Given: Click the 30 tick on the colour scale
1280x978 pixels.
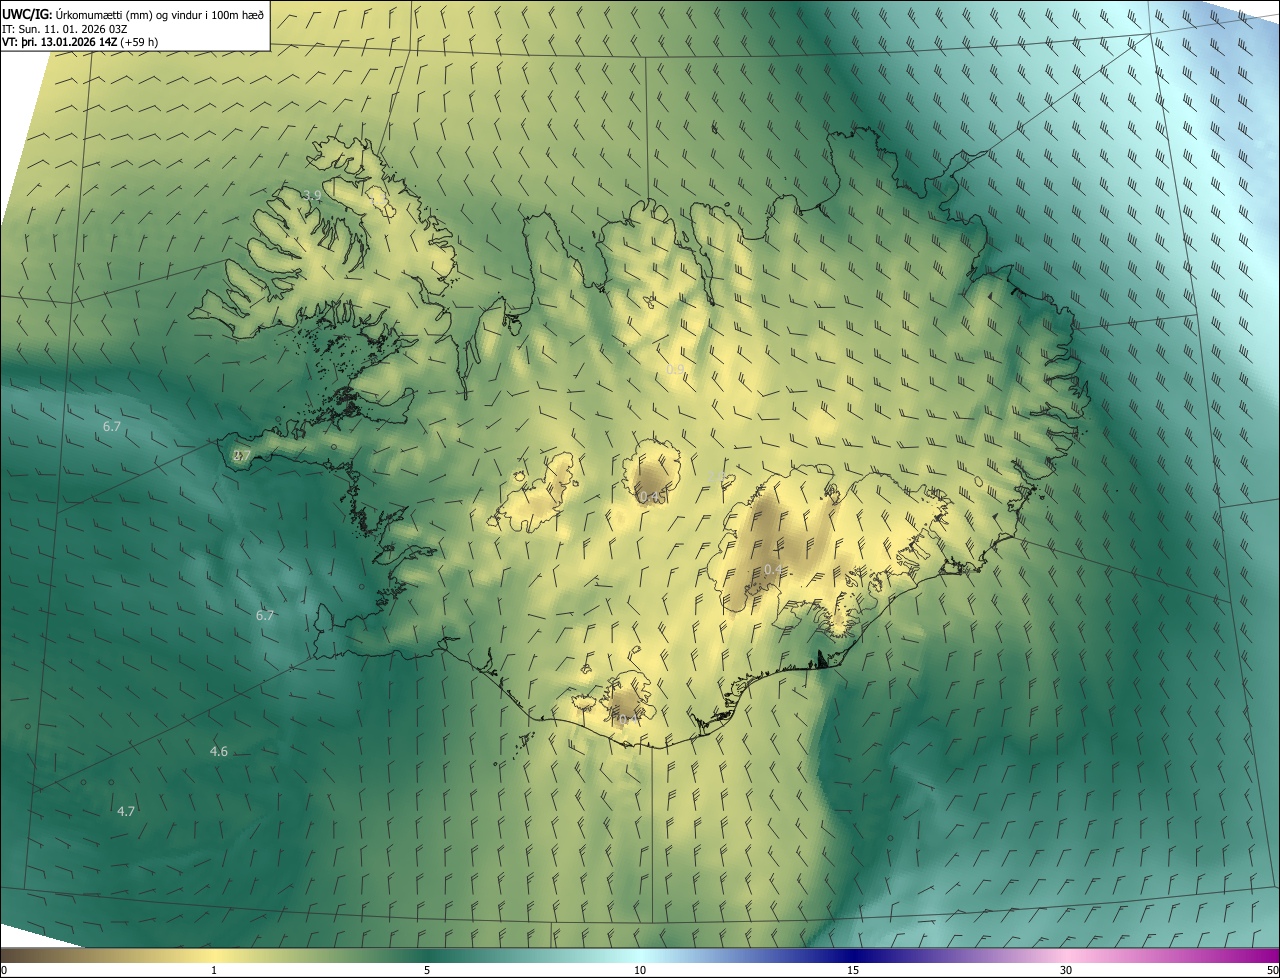Looking at the screenshot, I should coord(1066,970).
